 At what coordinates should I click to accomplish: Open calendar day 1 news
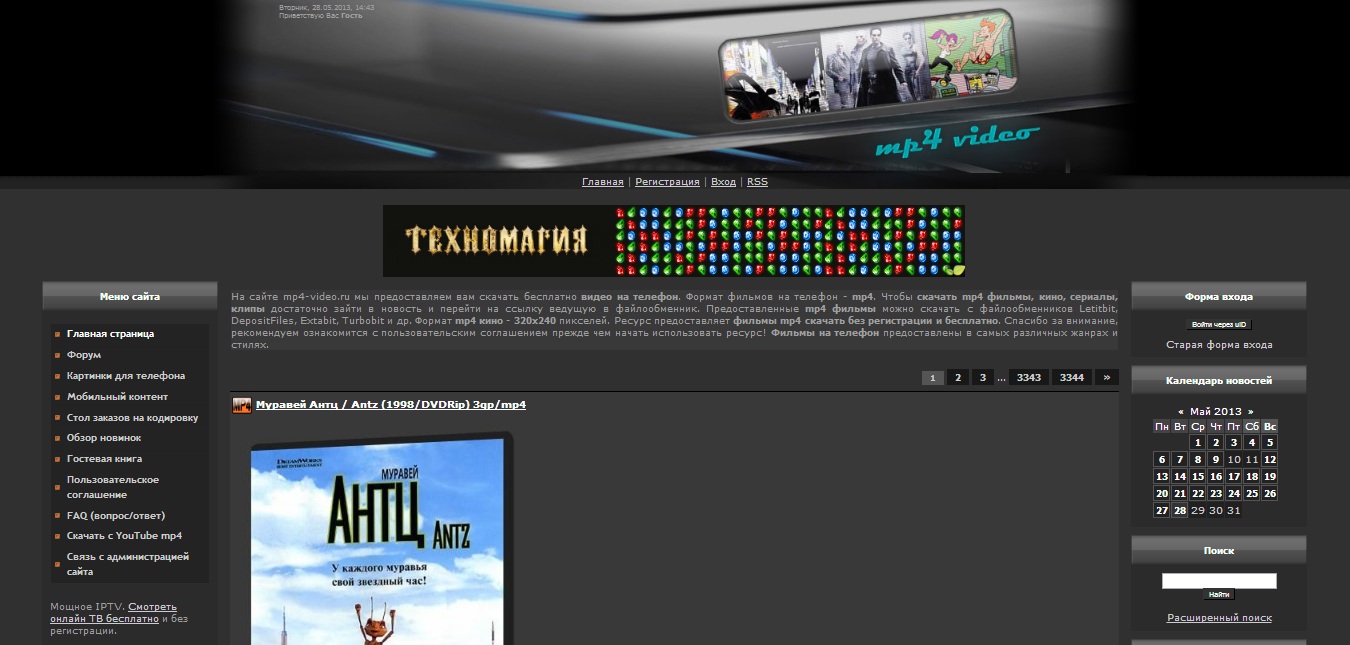point(1197,443)
